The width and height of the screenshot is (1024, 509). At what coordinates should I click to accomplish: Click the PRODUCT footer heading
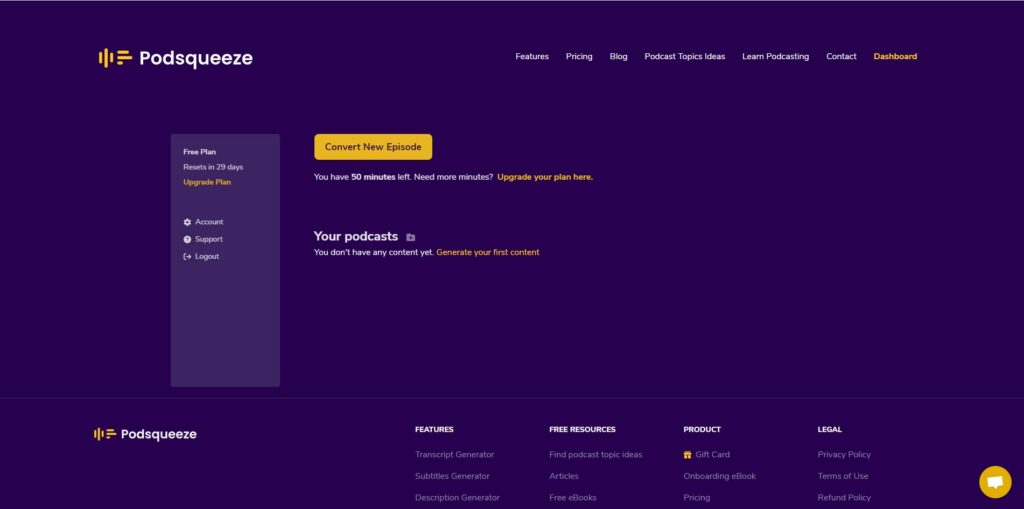pos(702,430)
